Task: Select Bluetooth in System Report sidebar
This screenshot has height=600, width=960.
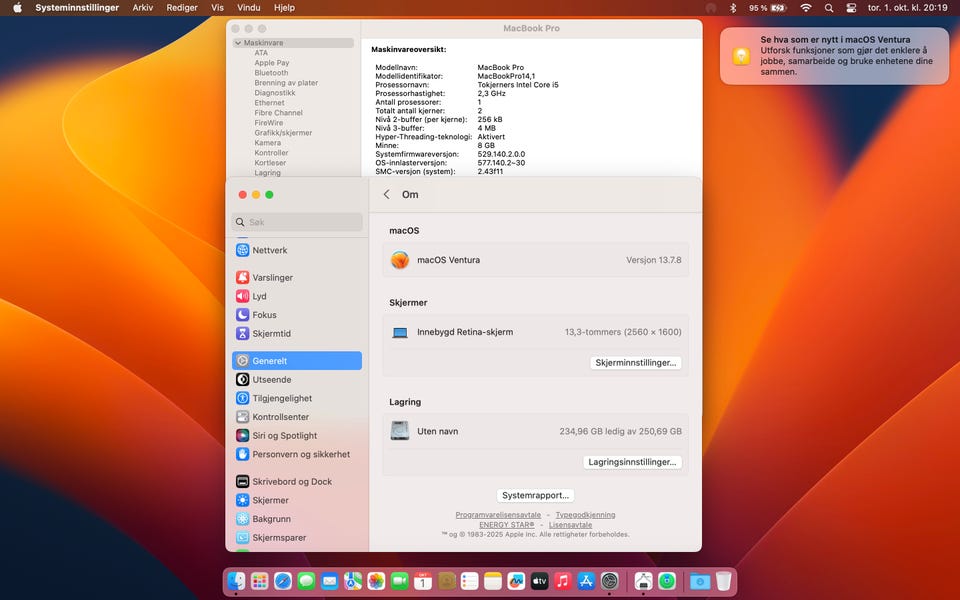Action: pyautogui.click(x=271, y=73)
